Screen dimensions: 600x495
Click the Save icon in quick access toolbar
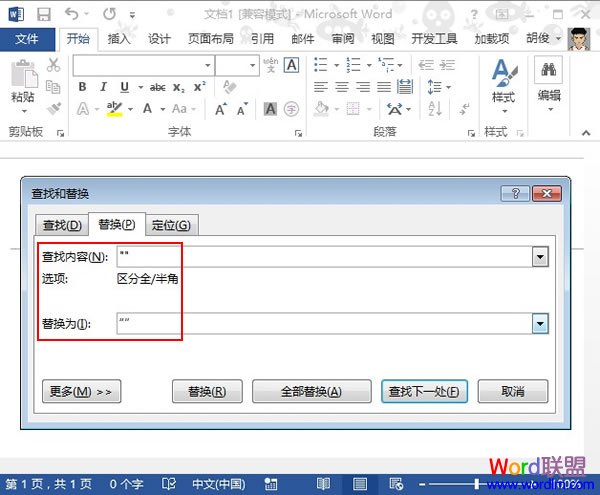coord(44,14)
